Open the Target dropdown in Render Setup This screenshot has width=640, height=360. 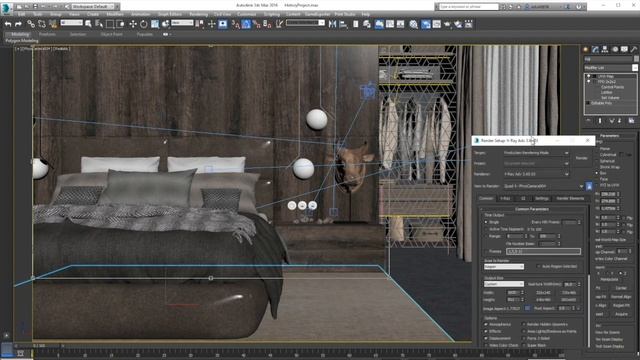point(536,153)
